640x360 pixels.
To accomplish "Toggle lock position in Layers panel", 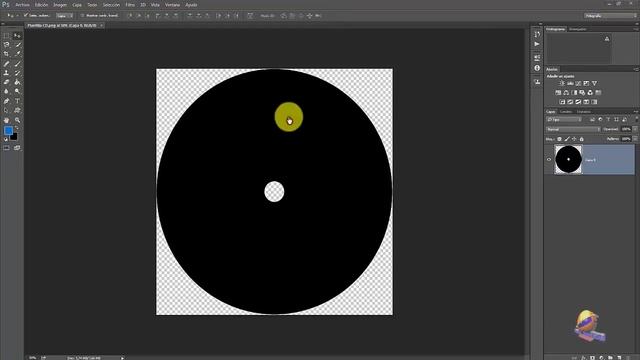I will tap(574, 139).
